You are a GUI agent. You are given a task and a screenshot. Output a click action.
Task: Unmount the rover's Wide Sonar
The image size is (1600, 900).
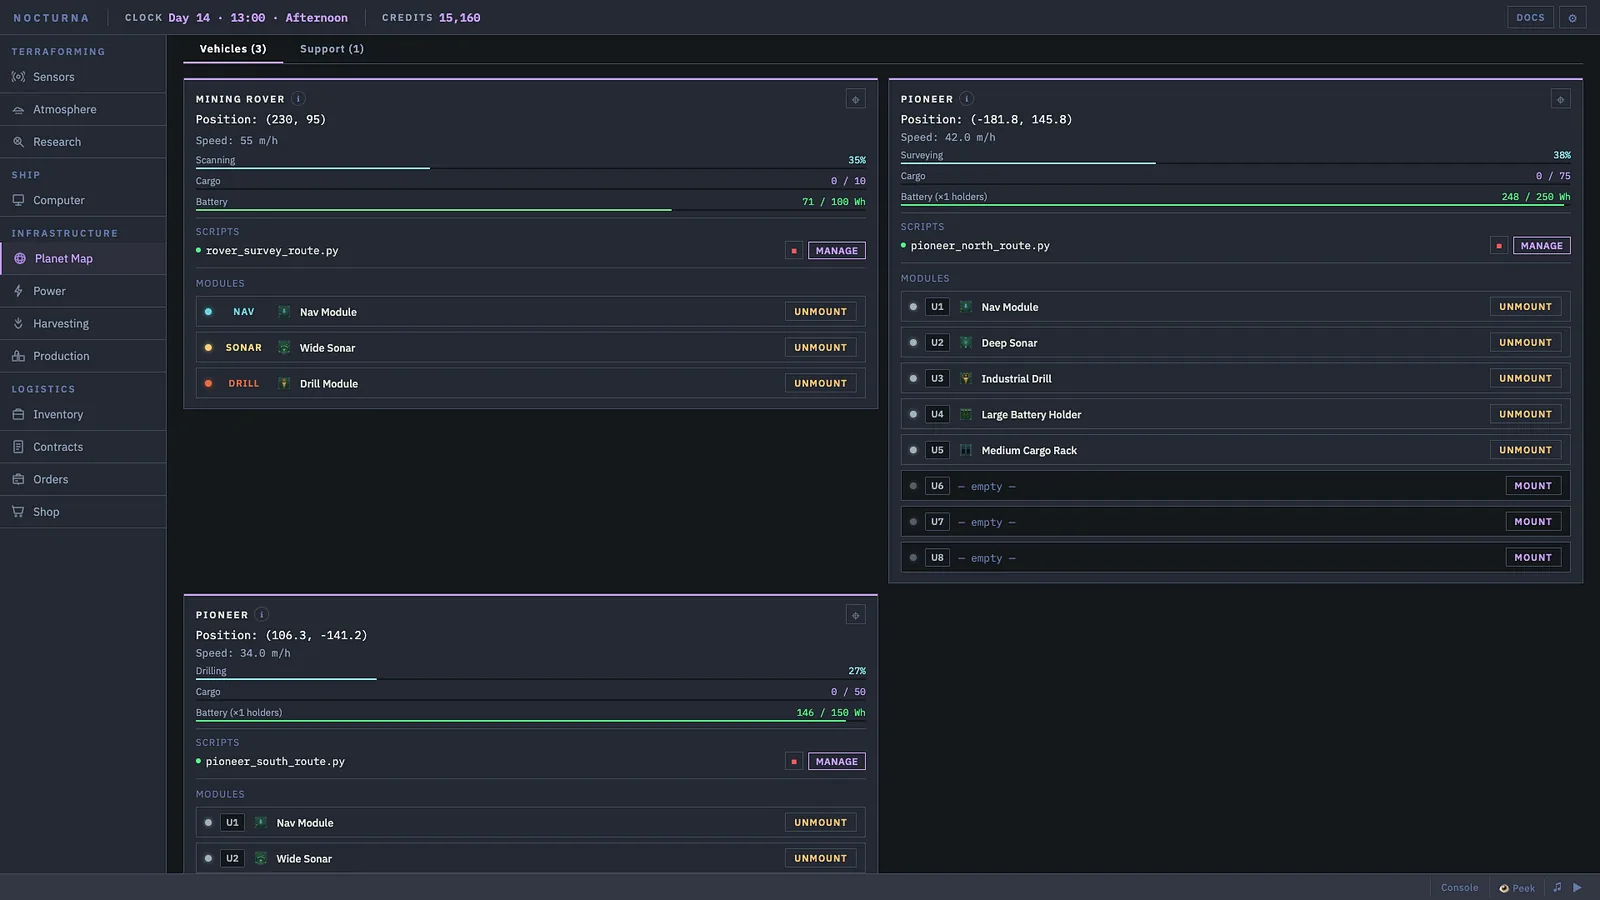[x=820, y=348]
